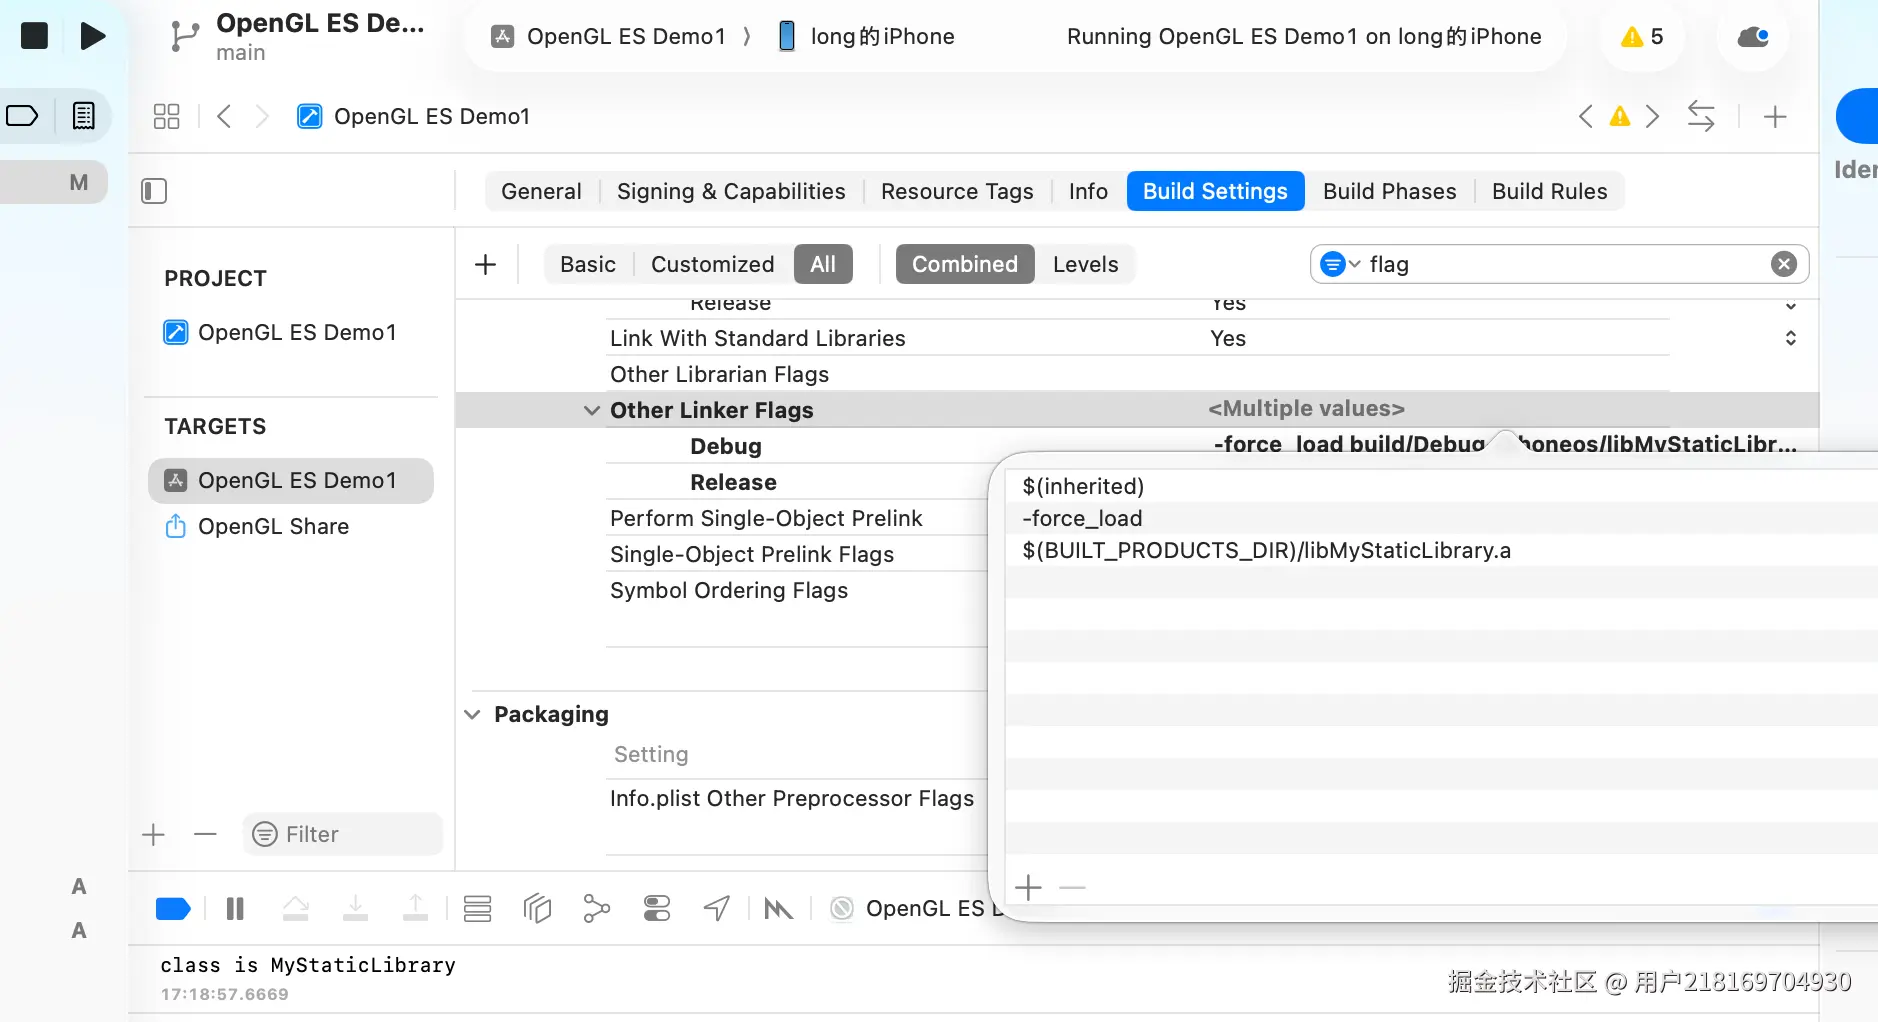Add a new target with plus button

pos(153,834)
